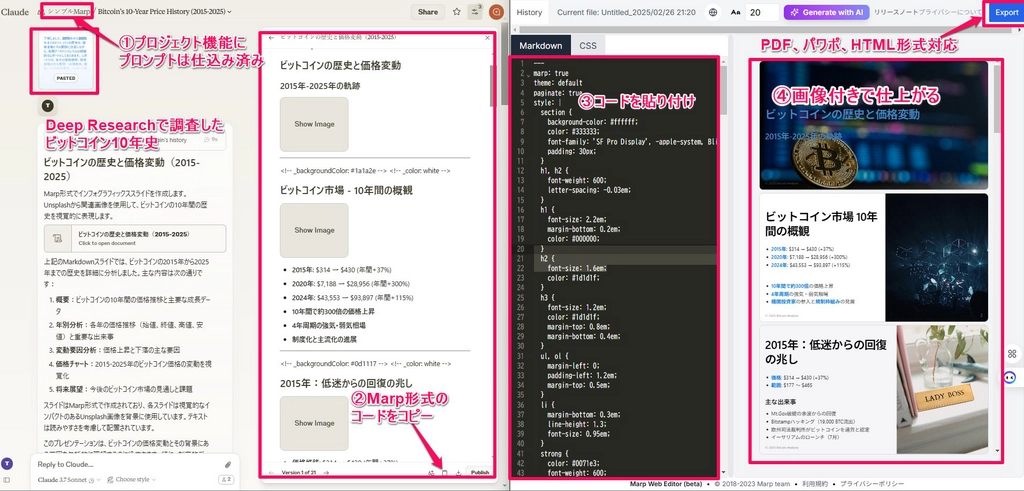Click the Publish button in artifact panel

[480, 473]
